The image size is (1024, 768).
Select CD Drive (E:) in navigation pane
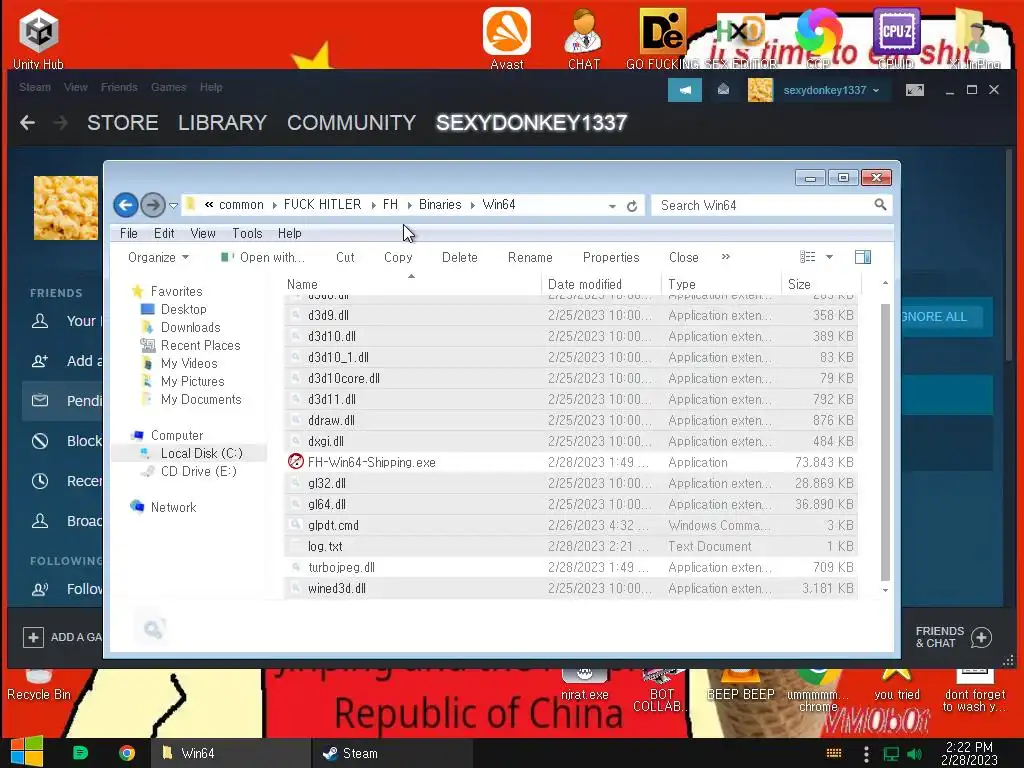tap(199, 471)
